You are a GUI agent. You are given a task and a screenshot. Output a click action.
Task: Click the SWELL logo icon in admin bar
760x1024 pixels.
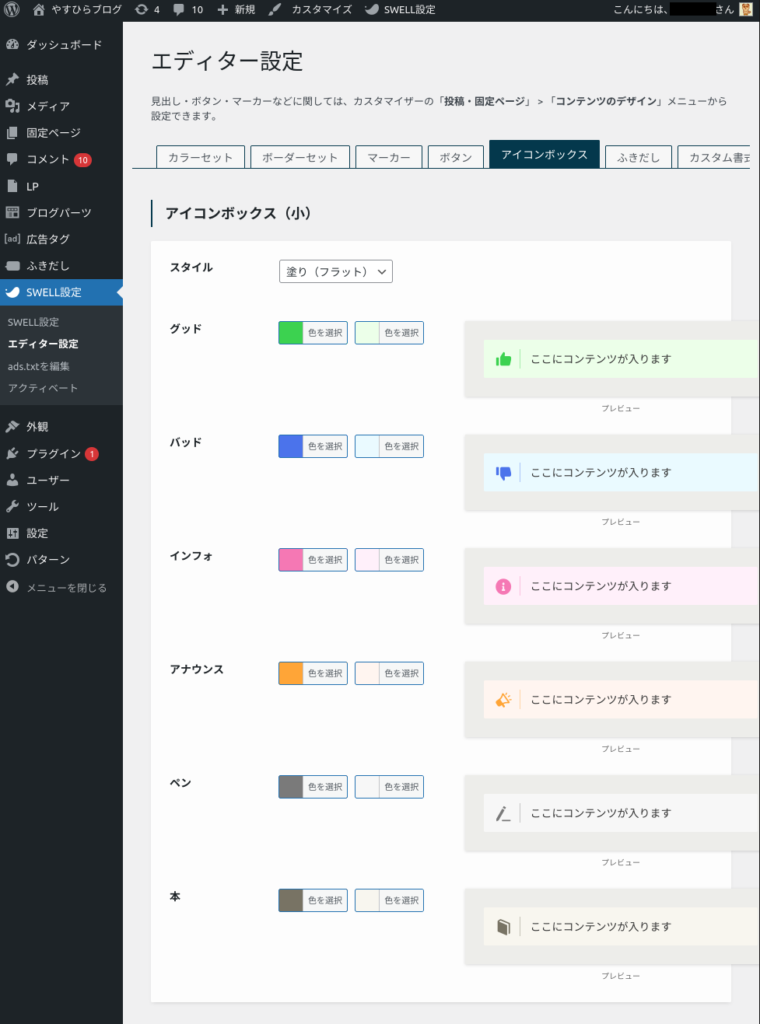coord(372,9)
